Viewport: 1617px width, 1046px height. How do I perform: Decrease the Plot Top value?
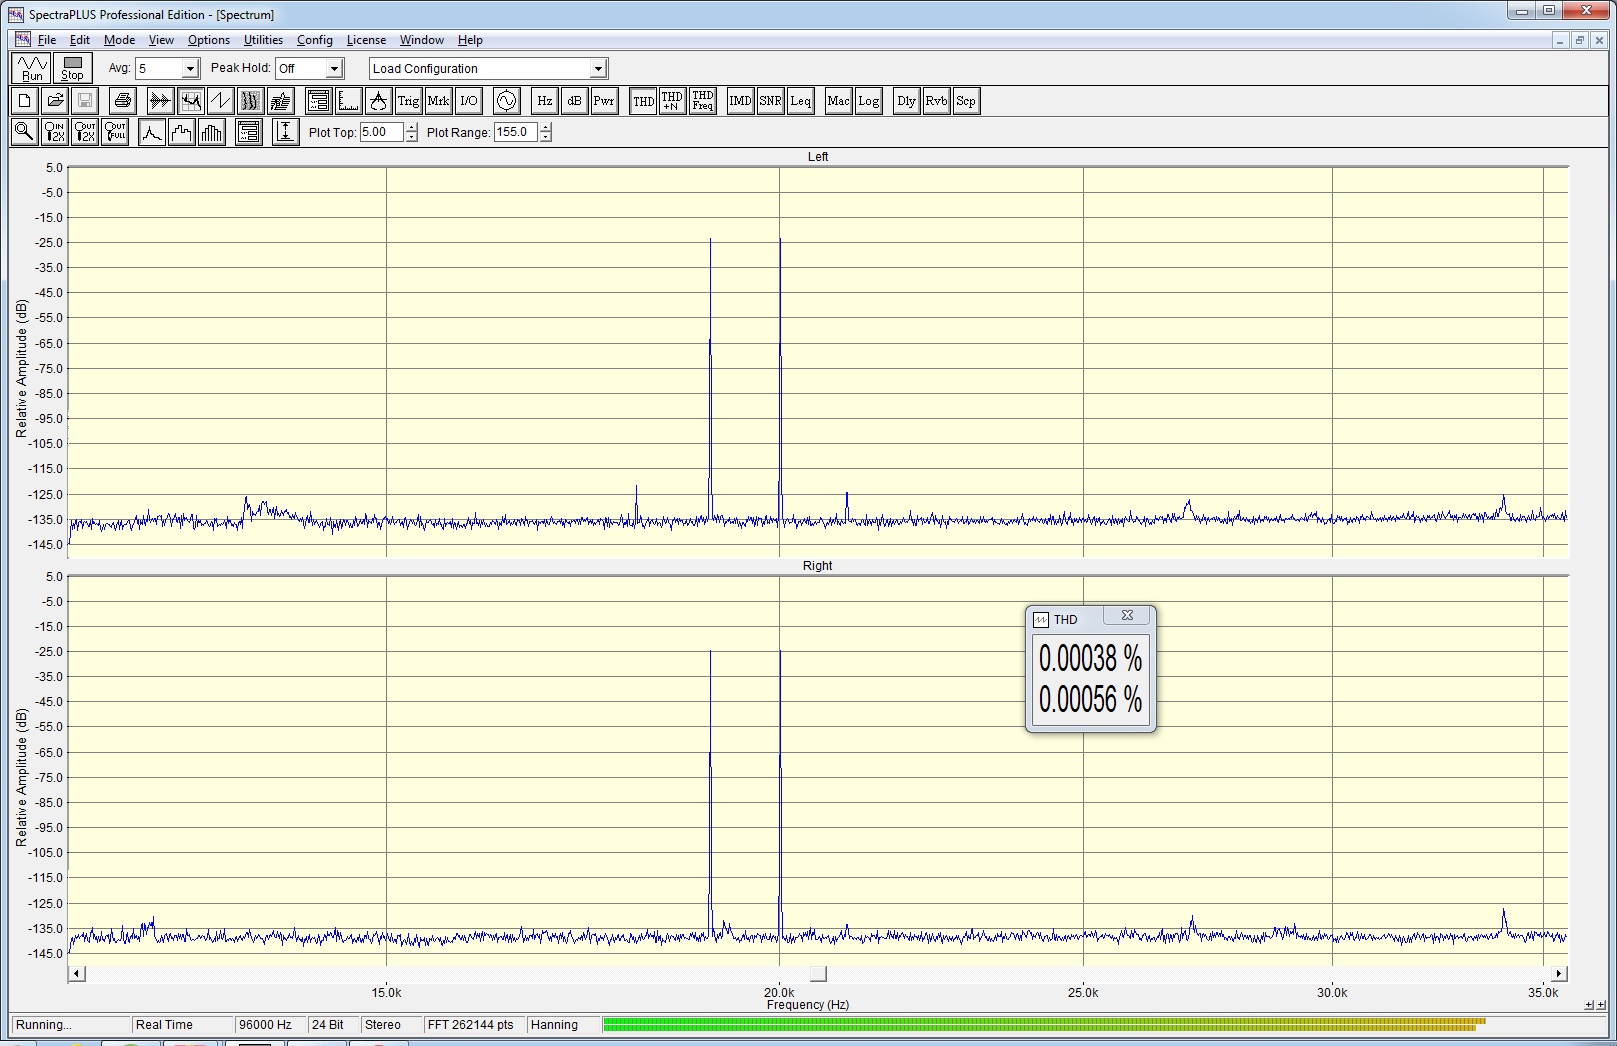[412, 137]
